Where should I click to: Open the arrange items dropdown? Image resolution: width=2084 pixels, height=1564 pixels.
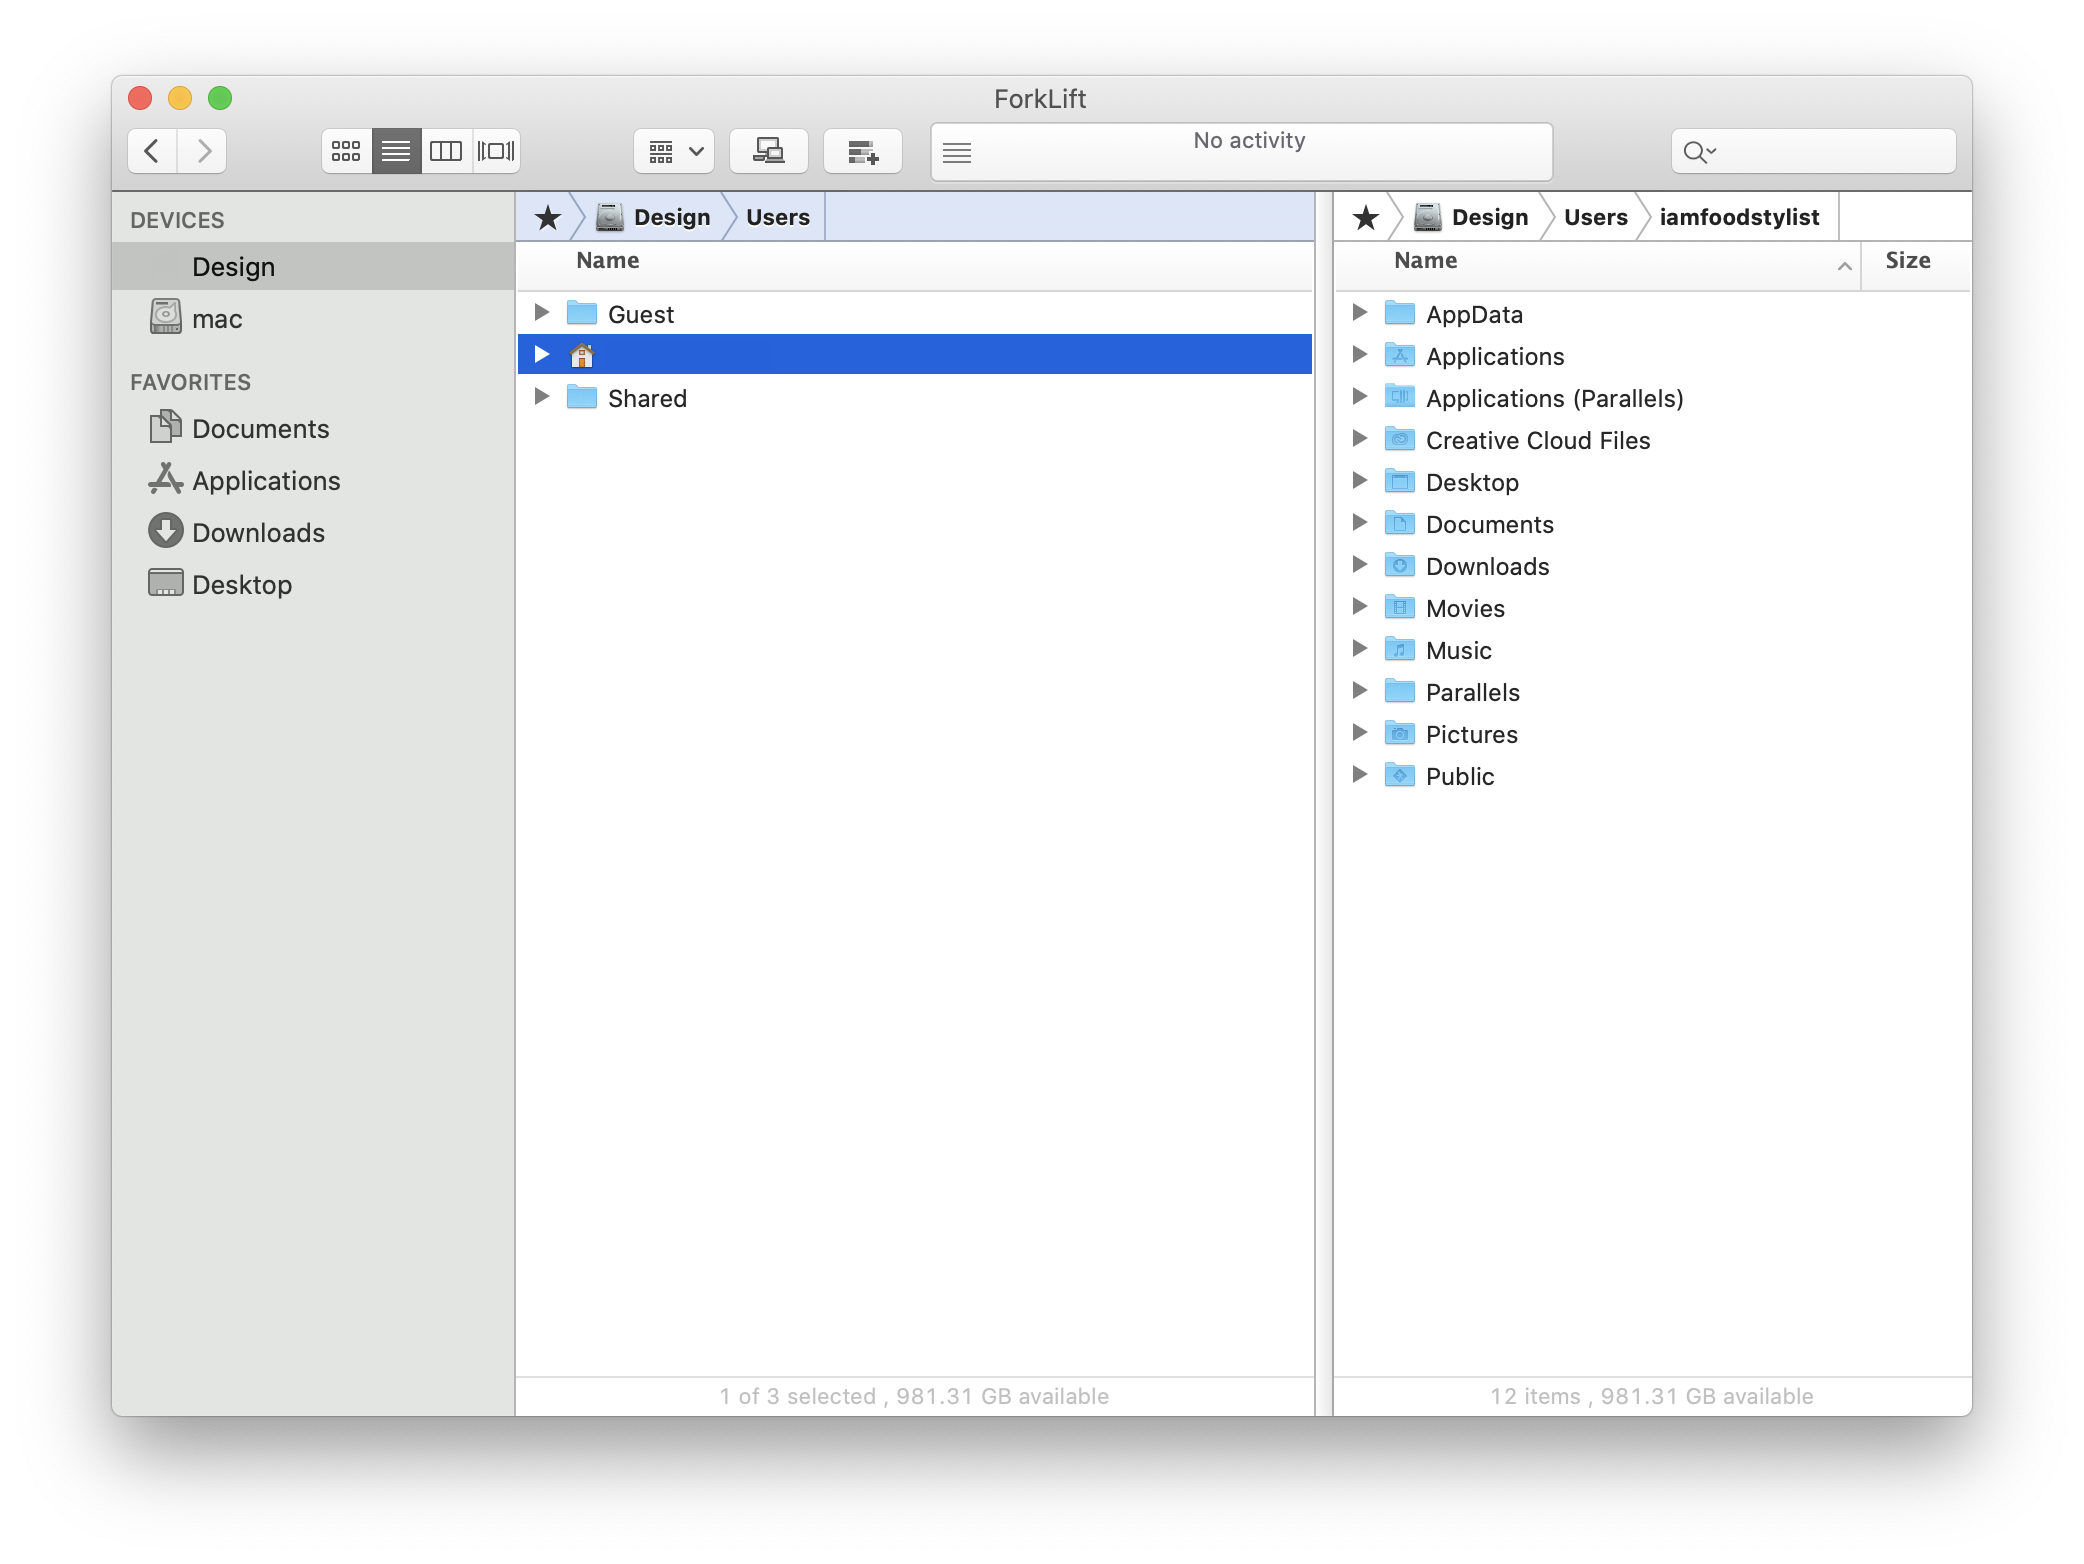674,152
